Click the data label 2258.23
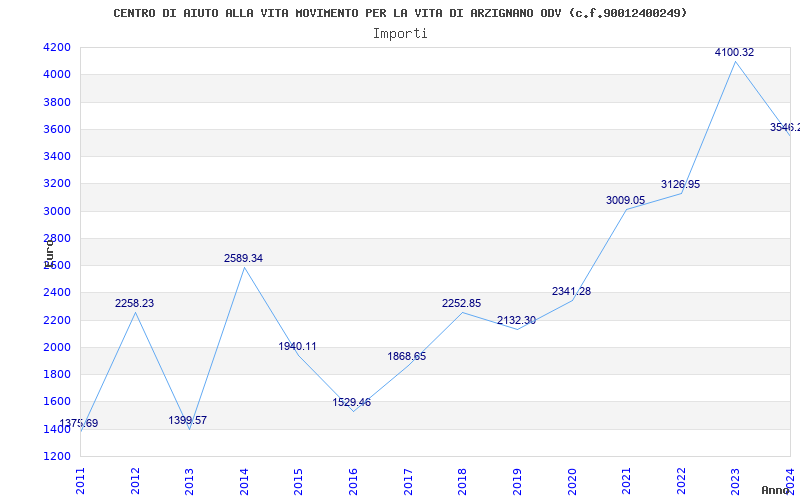This screenshot has height=500, width=800. (x=134, y=303)
